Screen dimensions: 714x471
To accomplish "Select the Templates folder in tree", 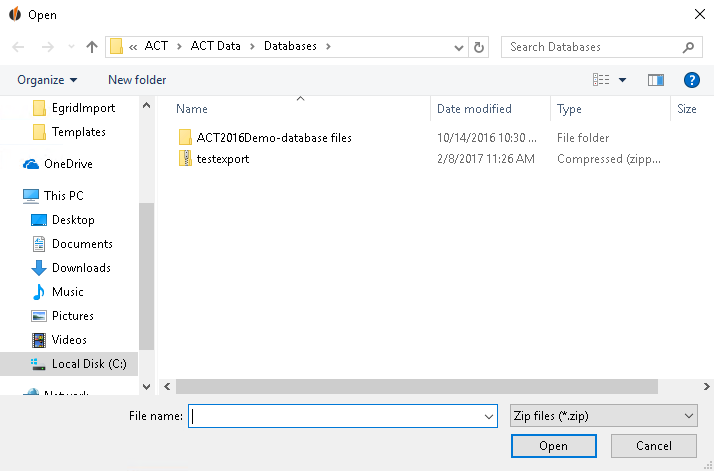I will coord(69,132).
